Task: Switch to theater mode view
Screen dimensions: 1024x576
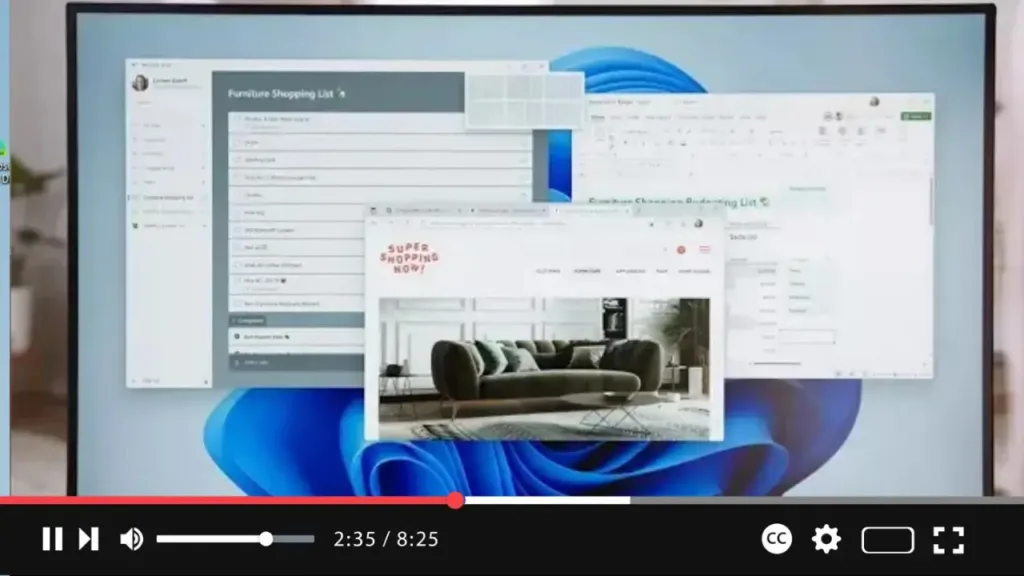Action: pyautogui.click(x=887, y=540)
